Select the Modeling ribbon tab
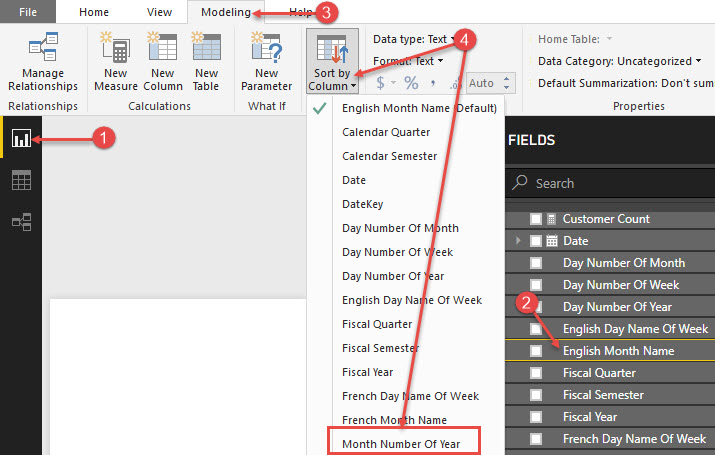Screen dimensions: 715x455 point(226,12)
